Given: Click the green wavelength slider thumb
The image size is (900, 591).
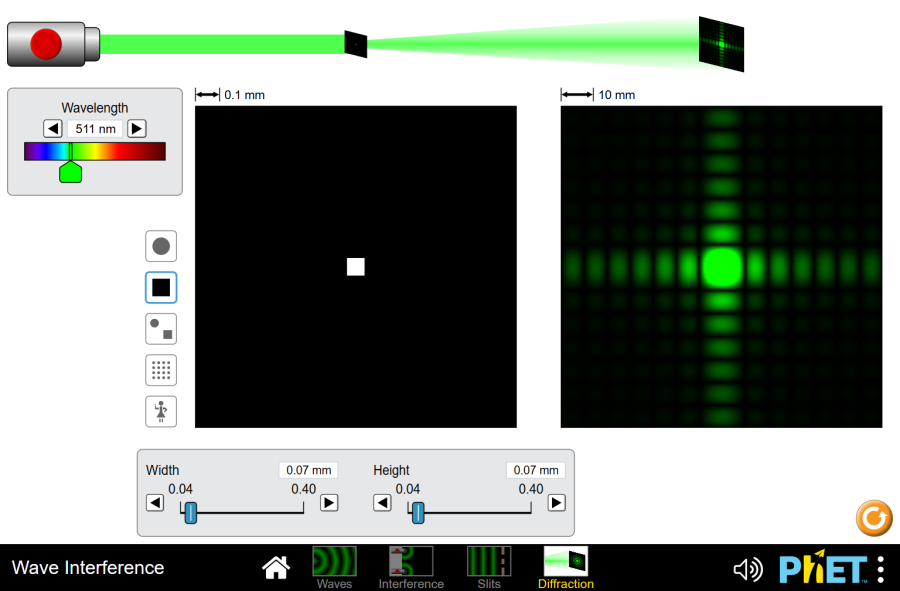Looking at the screenshot, I should [x=71, y=172].
